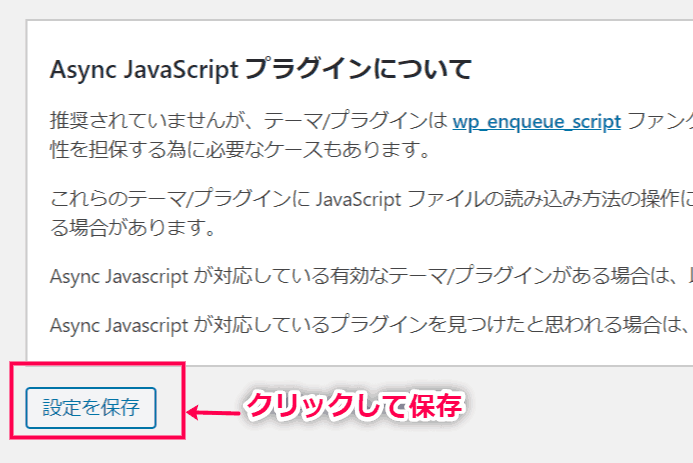Click line Async Javascript が対応している有効なテーマ
The image size is (693, 463).
[x=371, y=277]
